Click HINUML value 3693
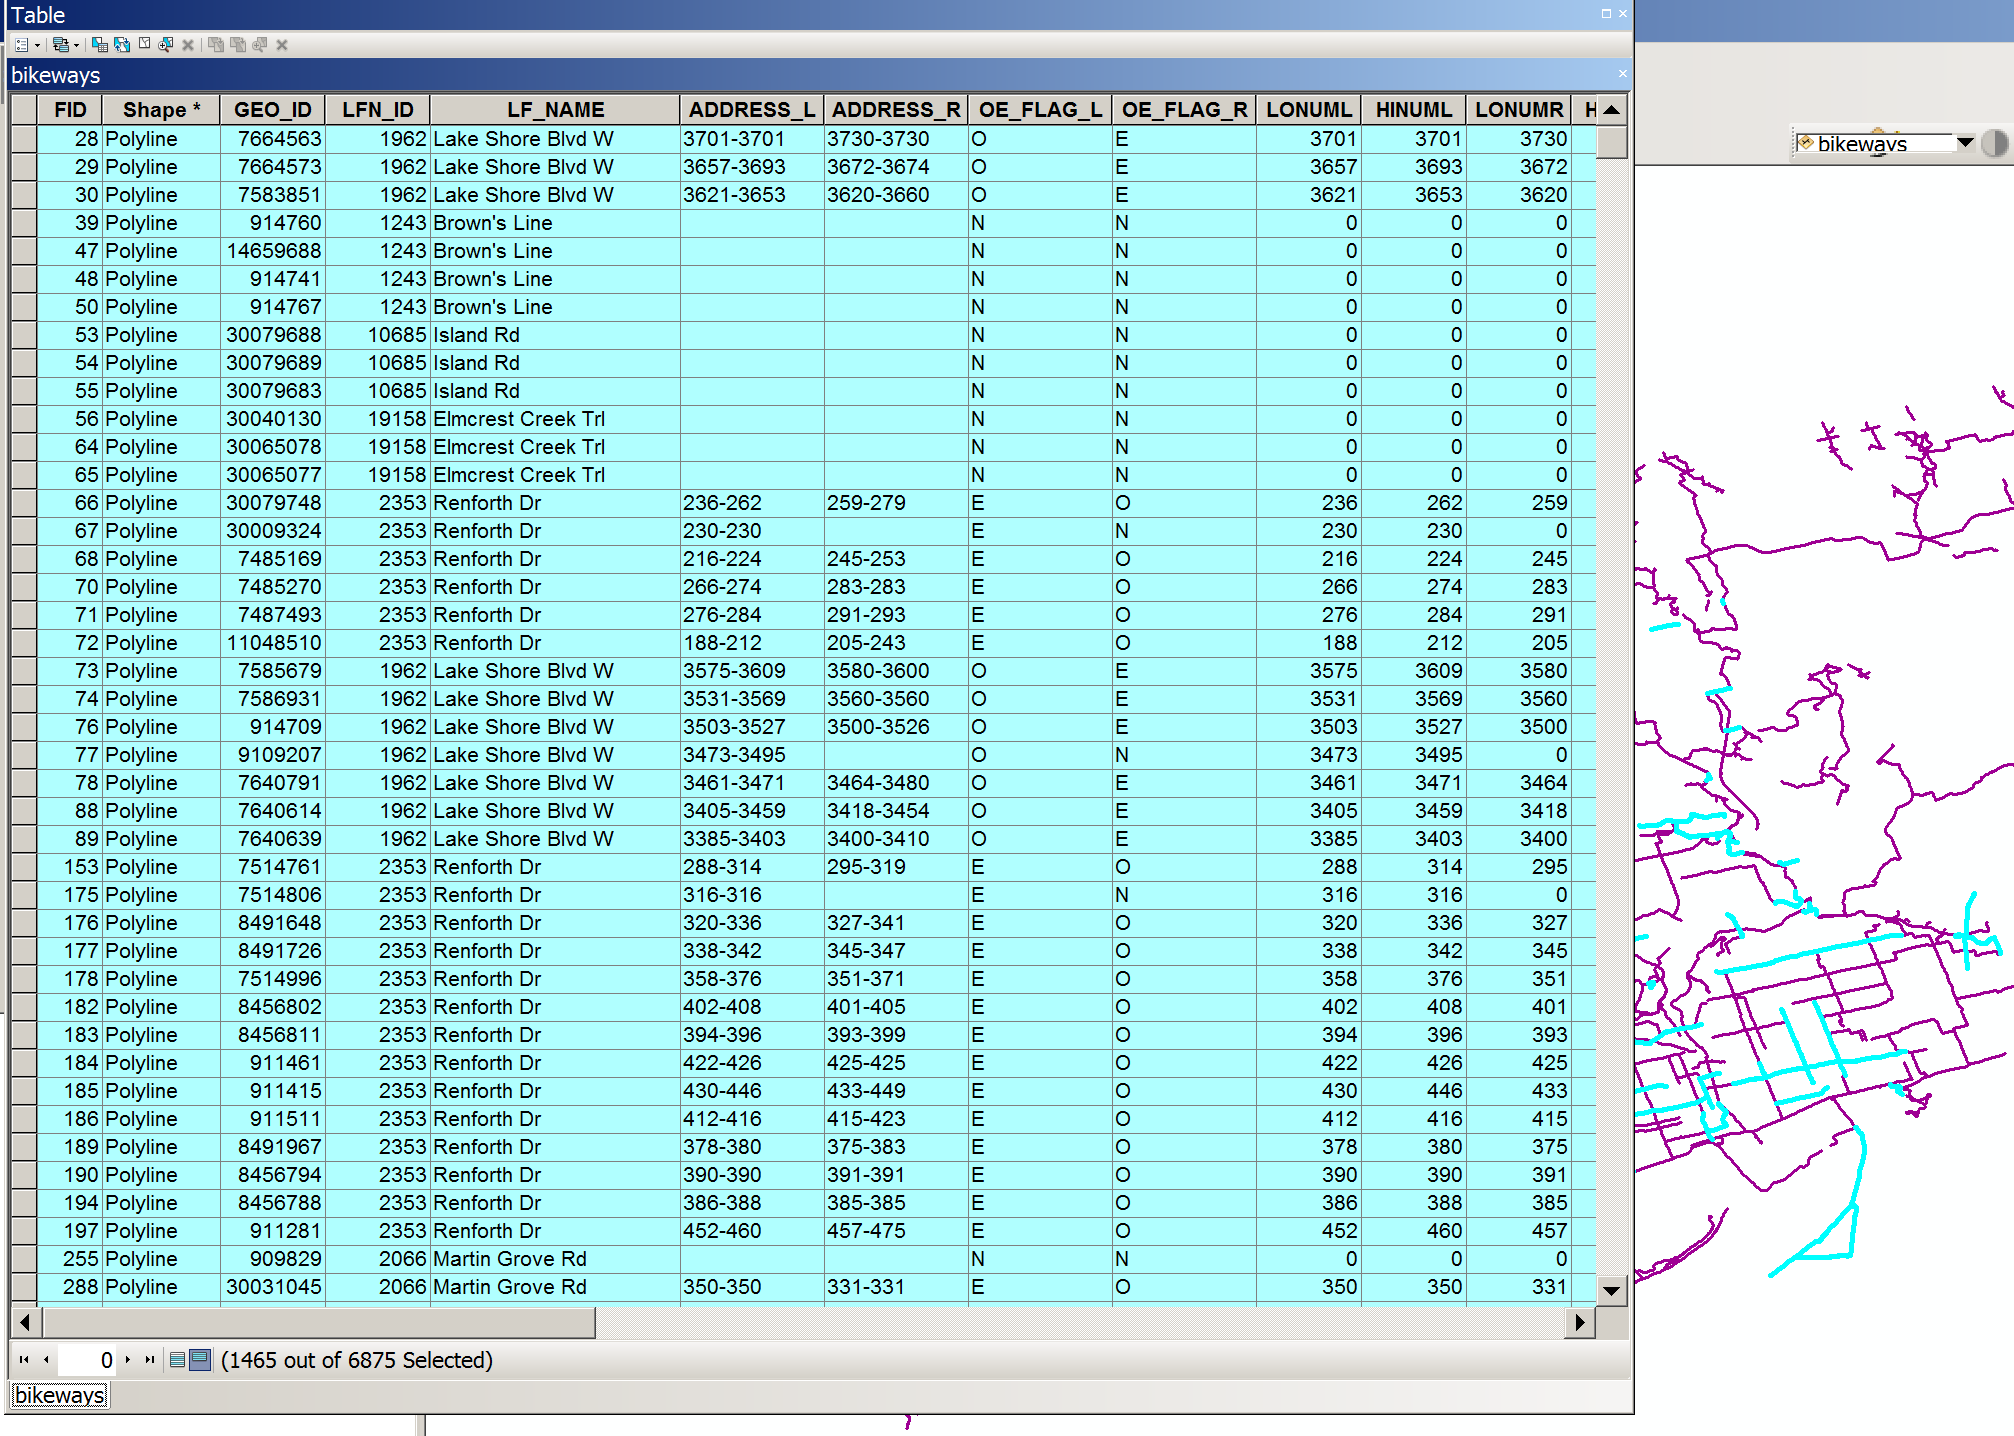This screenshot has width=2014, height=1436. (1413, 167)
